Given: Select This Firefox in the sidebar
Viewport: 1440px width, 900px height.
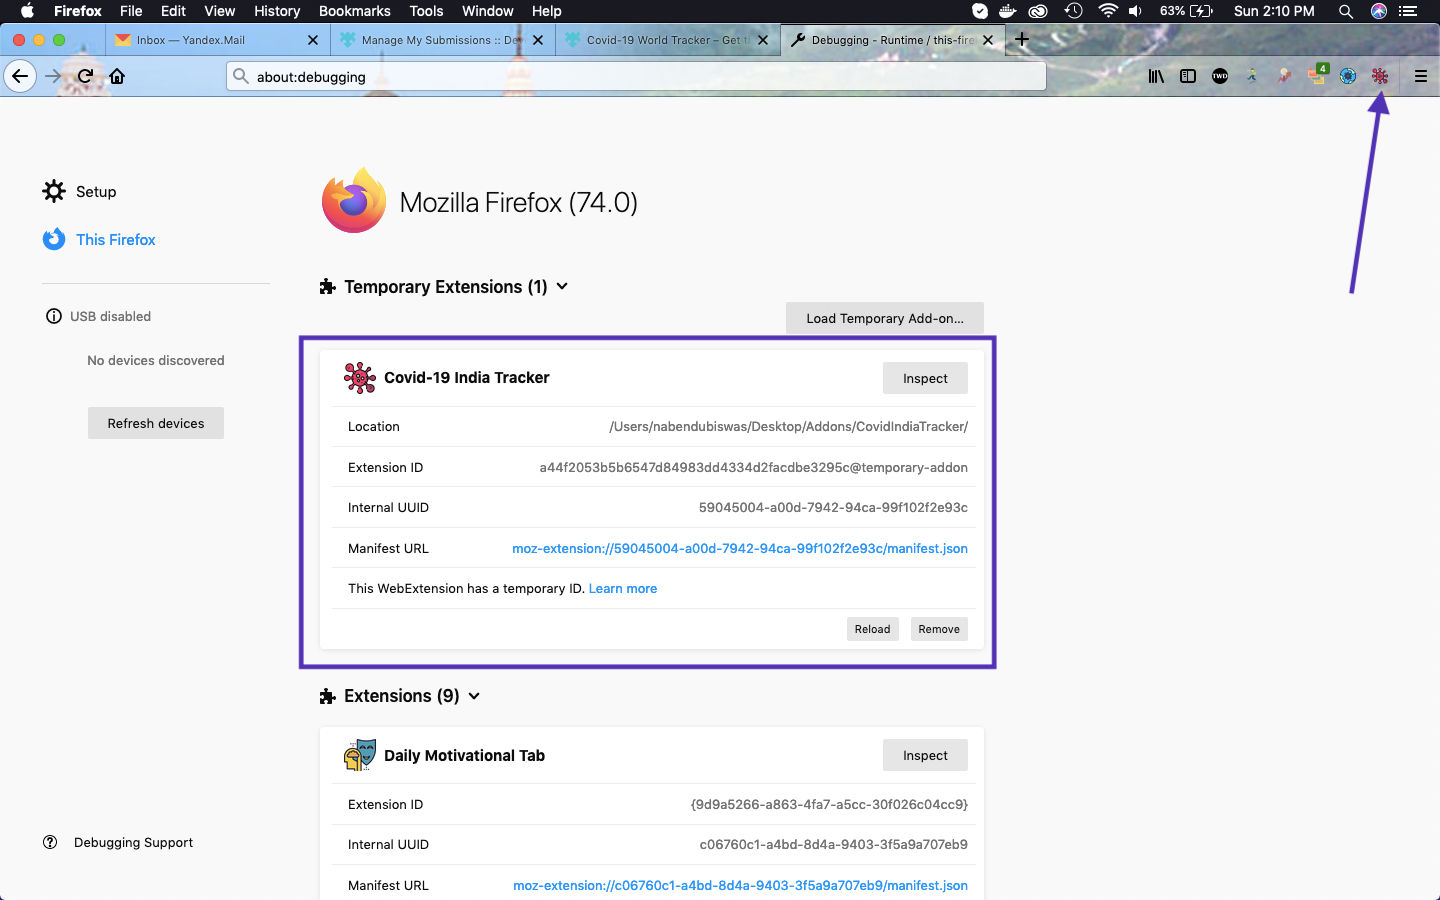Looking at the screenshot, I should 116,239.
